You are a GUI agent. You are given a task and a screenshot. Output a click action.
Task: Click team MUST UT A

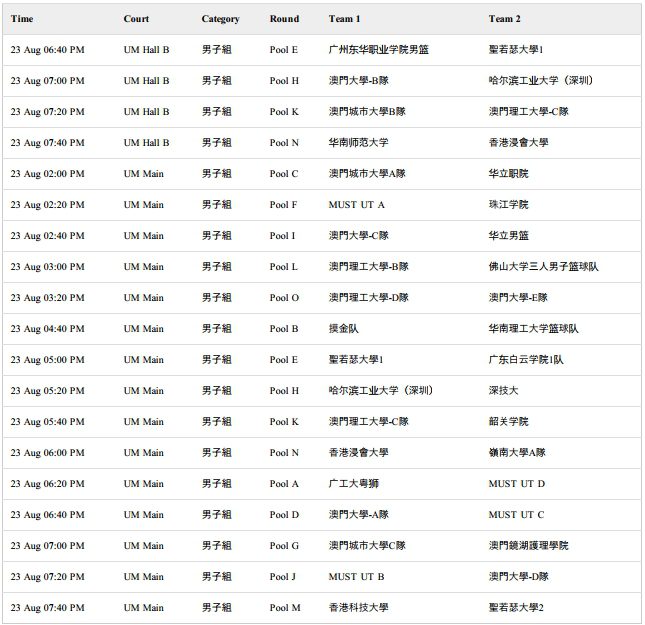(x=356, y=204)
